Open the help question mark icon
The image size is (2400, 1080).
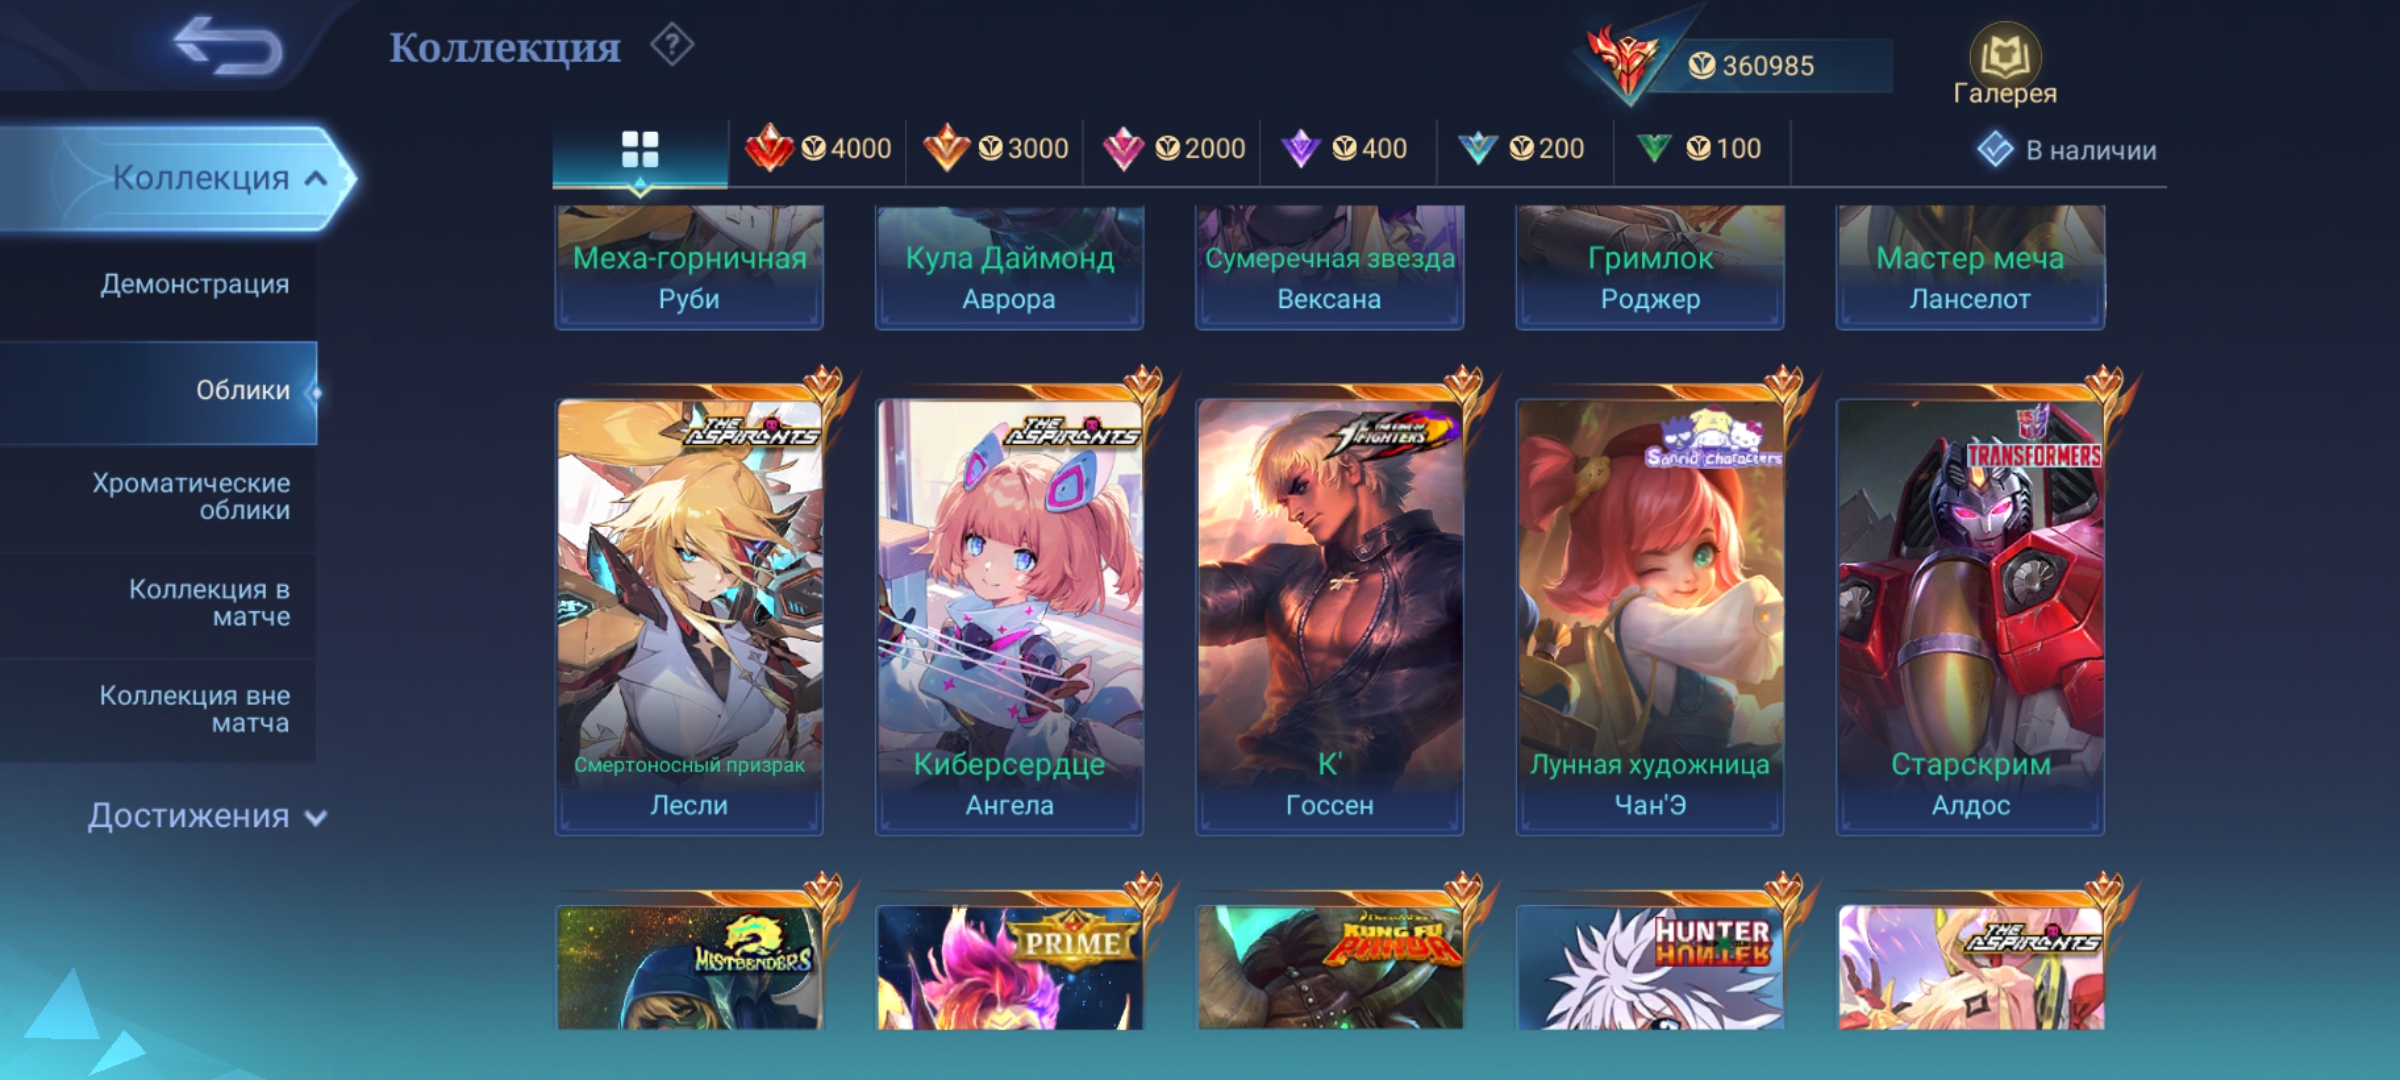pos(672,46)
